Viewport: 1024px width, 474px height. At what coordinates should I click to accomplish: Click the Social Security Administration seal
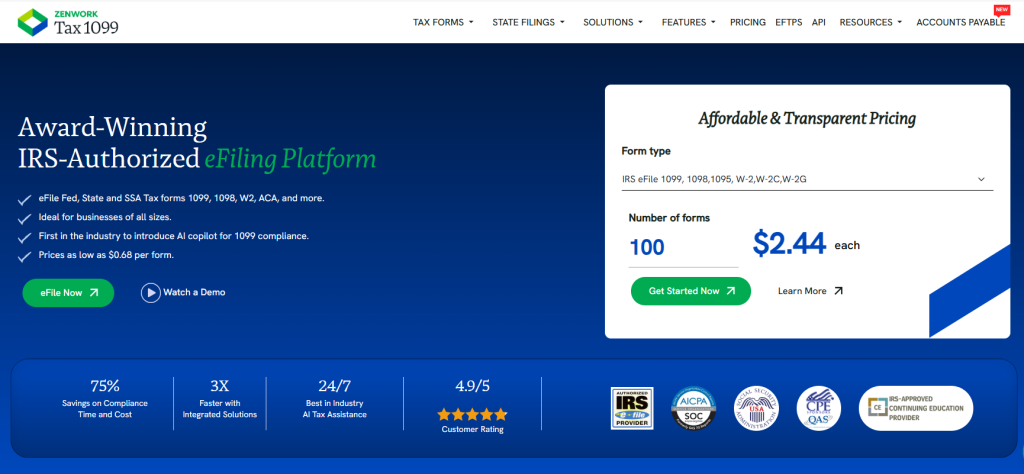point(756,408)
